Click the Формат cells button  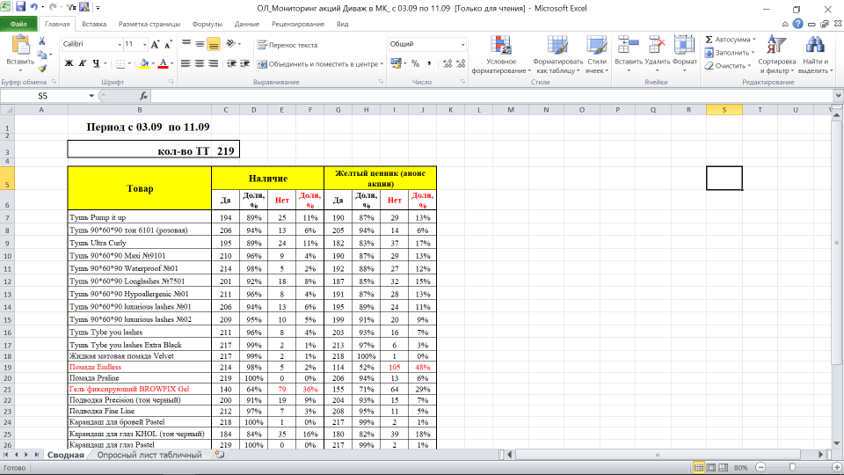(x=685, y=54)
